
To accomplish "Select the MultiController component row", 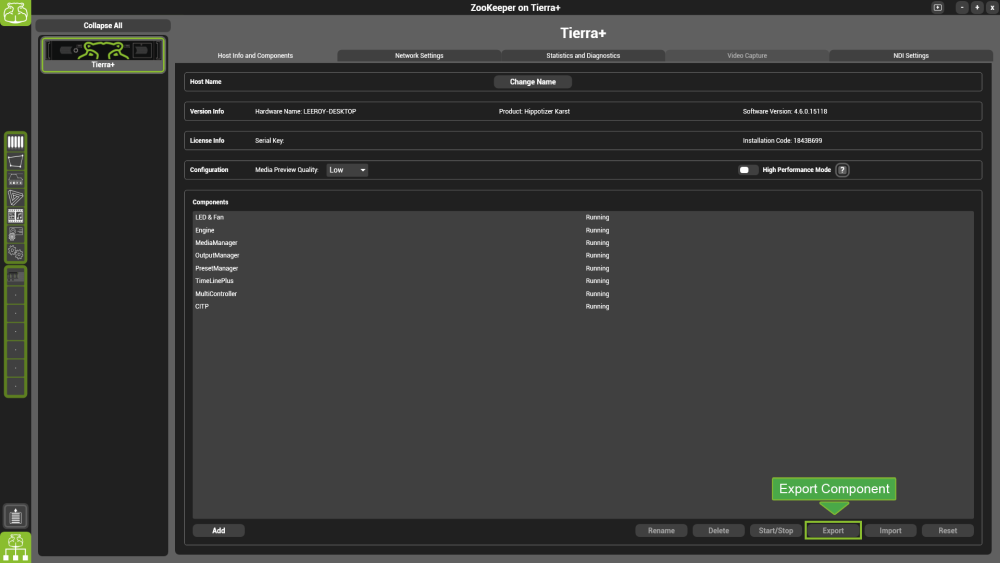I will (583, 294).
